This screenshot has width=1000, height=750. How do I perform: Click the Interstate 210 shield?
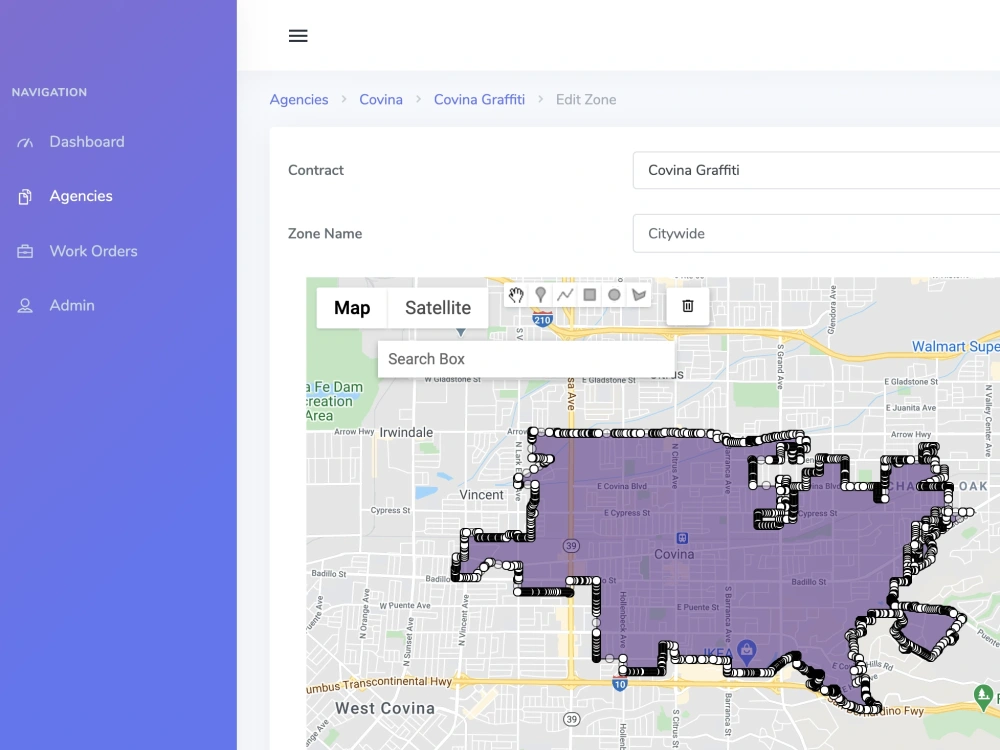[x=542, y=320]
